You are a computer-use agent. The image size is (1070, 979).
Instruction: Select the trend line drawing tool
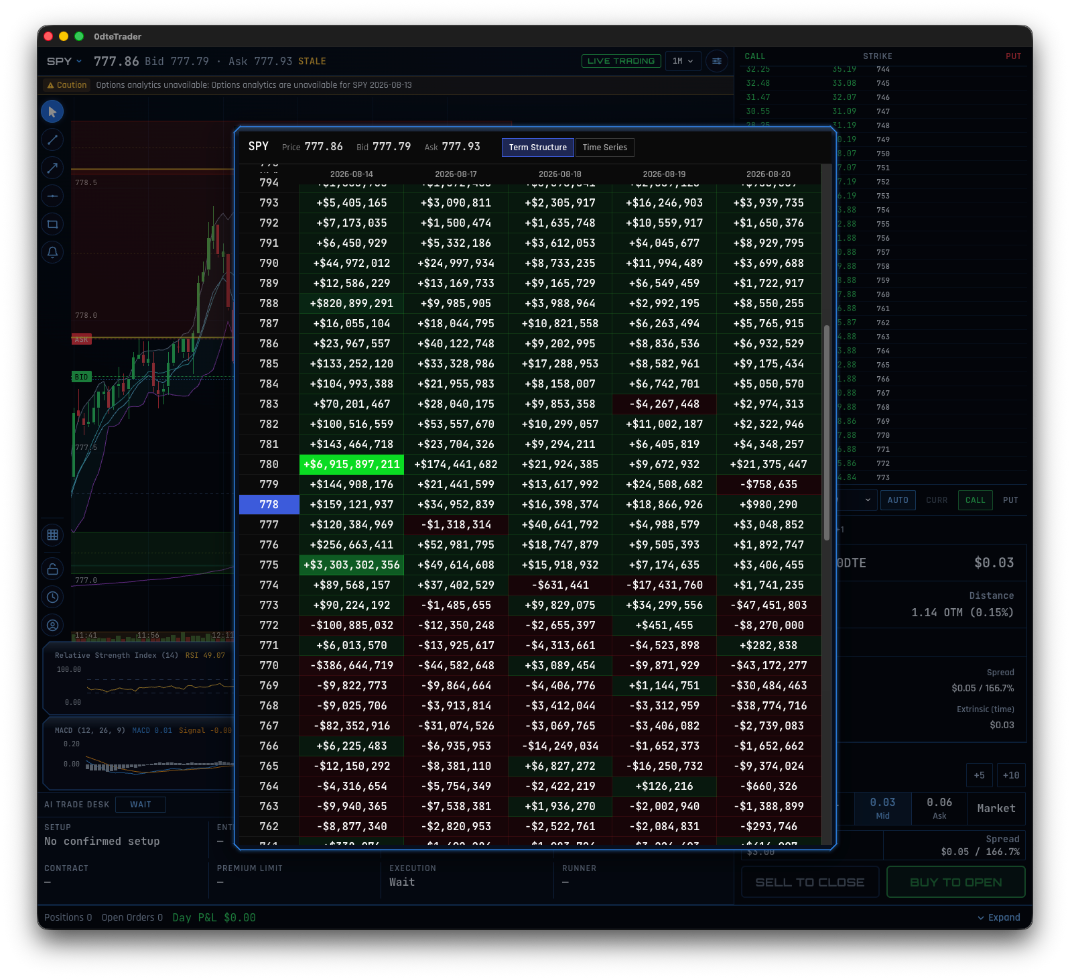(53, 140)
